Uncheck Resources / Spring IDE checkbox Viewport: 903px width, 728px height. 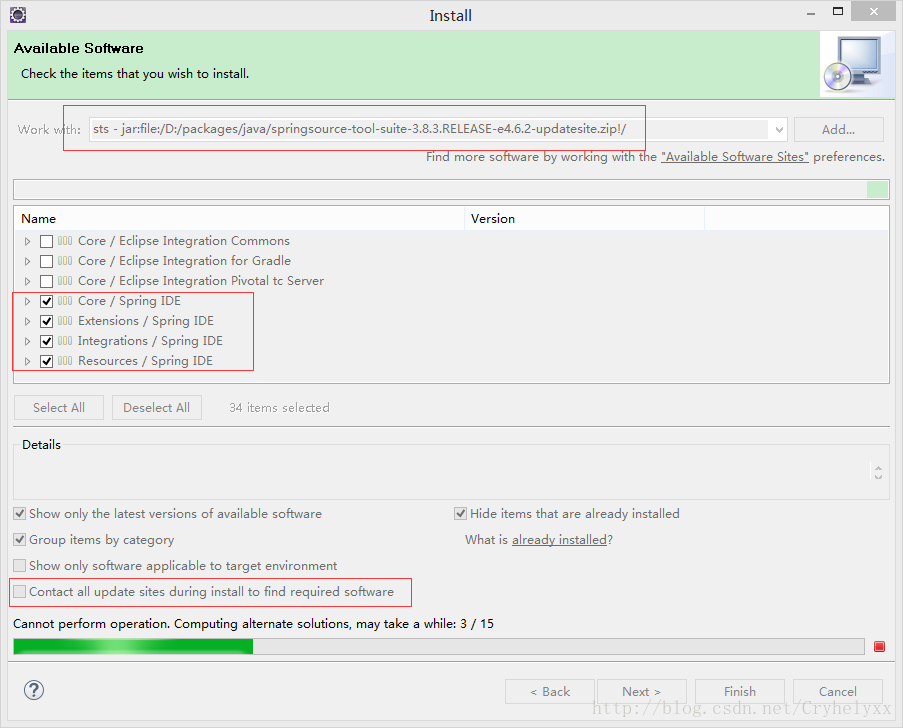tap(47, 362)
